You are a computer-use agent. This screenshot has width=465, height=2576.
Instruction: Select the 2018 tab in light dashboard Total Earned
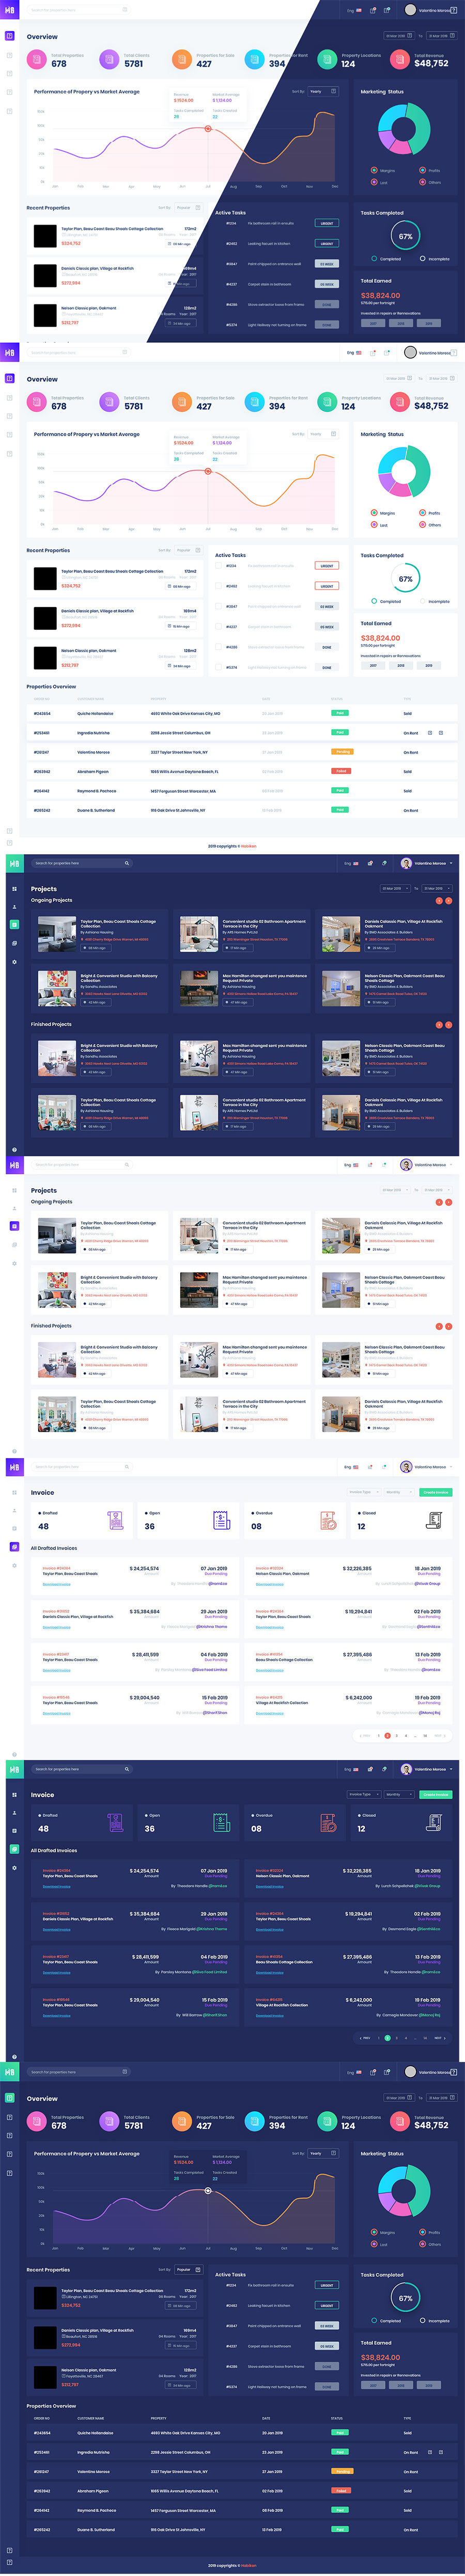pos(401,665)
